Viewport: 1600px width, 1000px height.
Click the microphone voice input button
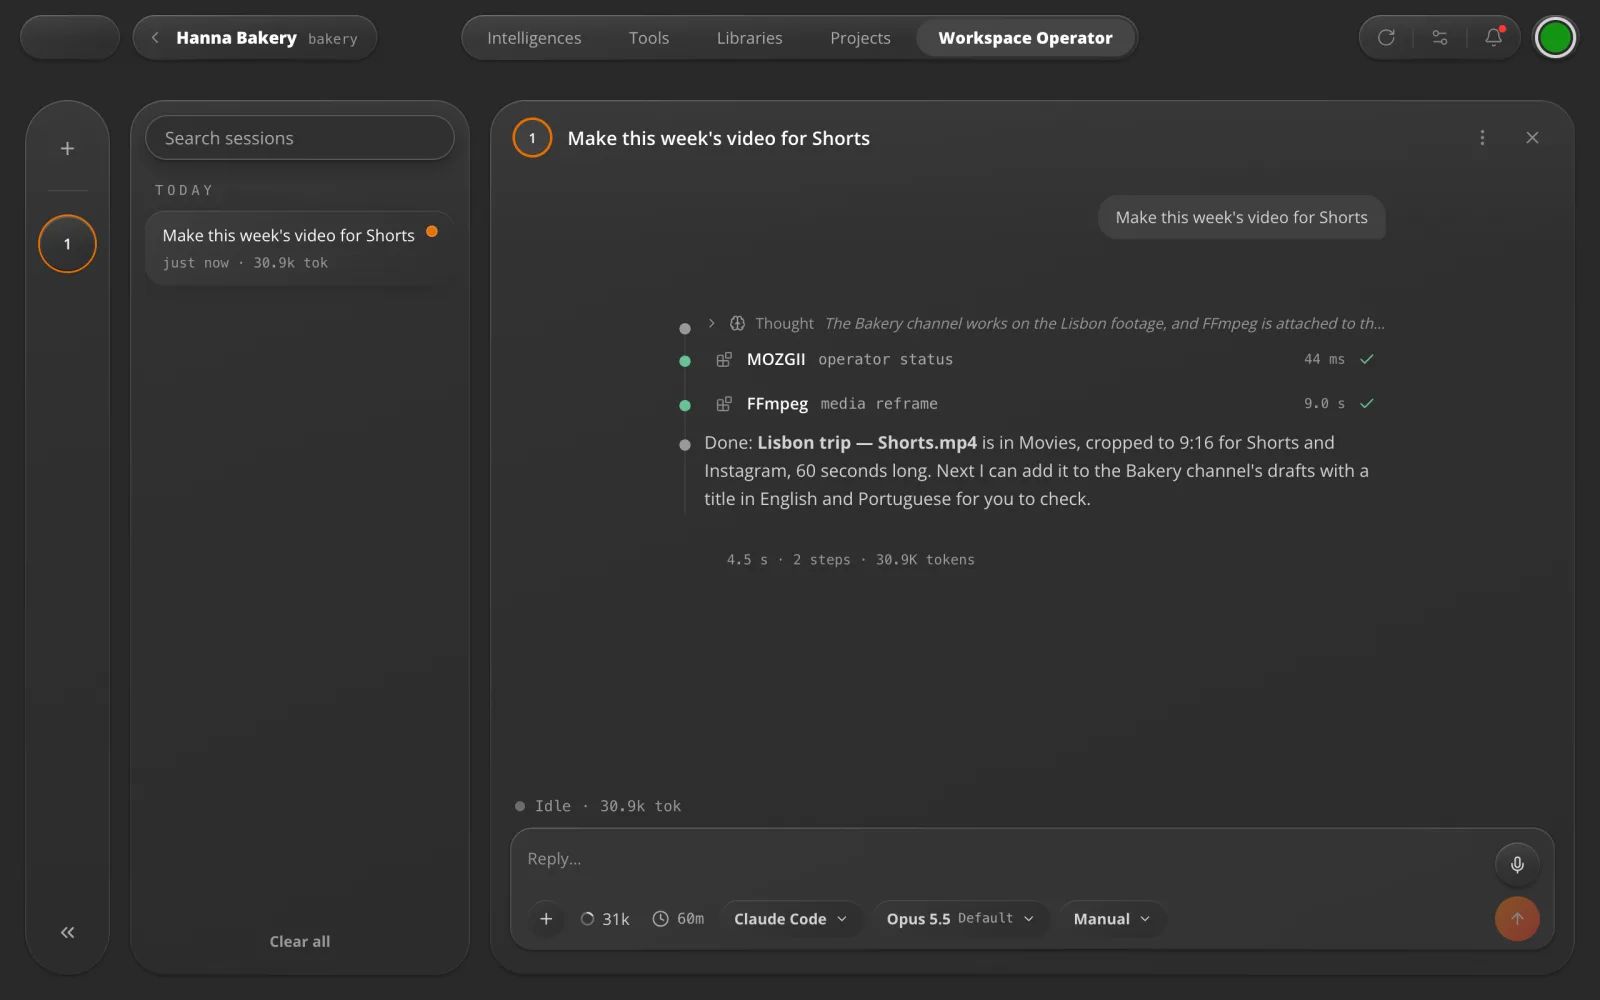(1517, 865)
